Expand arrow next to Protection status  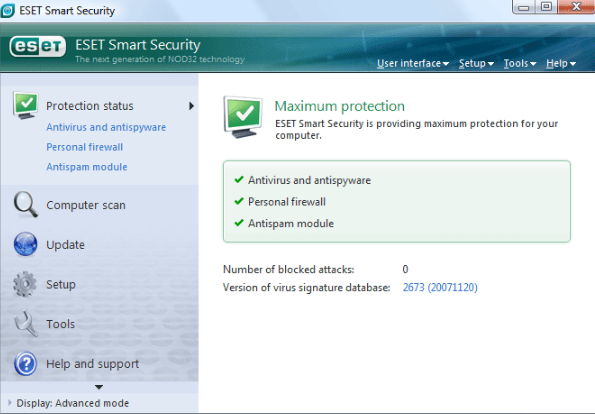coord(192,106)
